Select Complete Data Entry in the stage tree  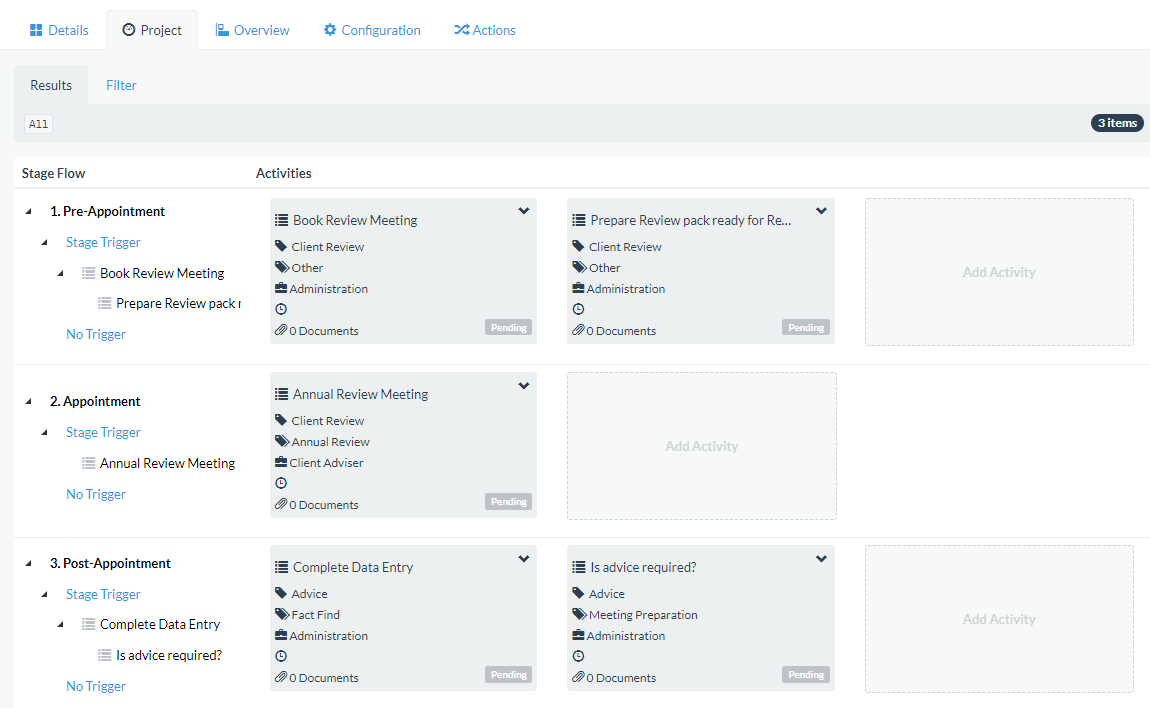[x=160, y=624]
